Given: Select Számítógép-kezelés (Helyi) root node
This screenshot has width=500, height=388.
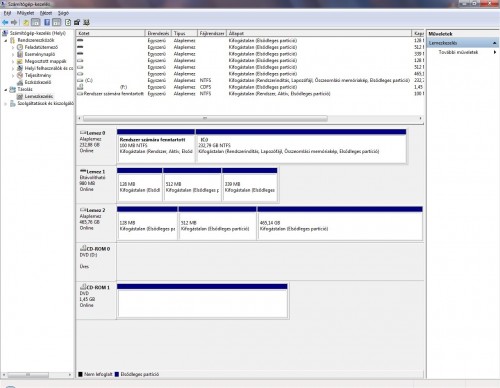Looking at the screenshot, I should [38, 33].
